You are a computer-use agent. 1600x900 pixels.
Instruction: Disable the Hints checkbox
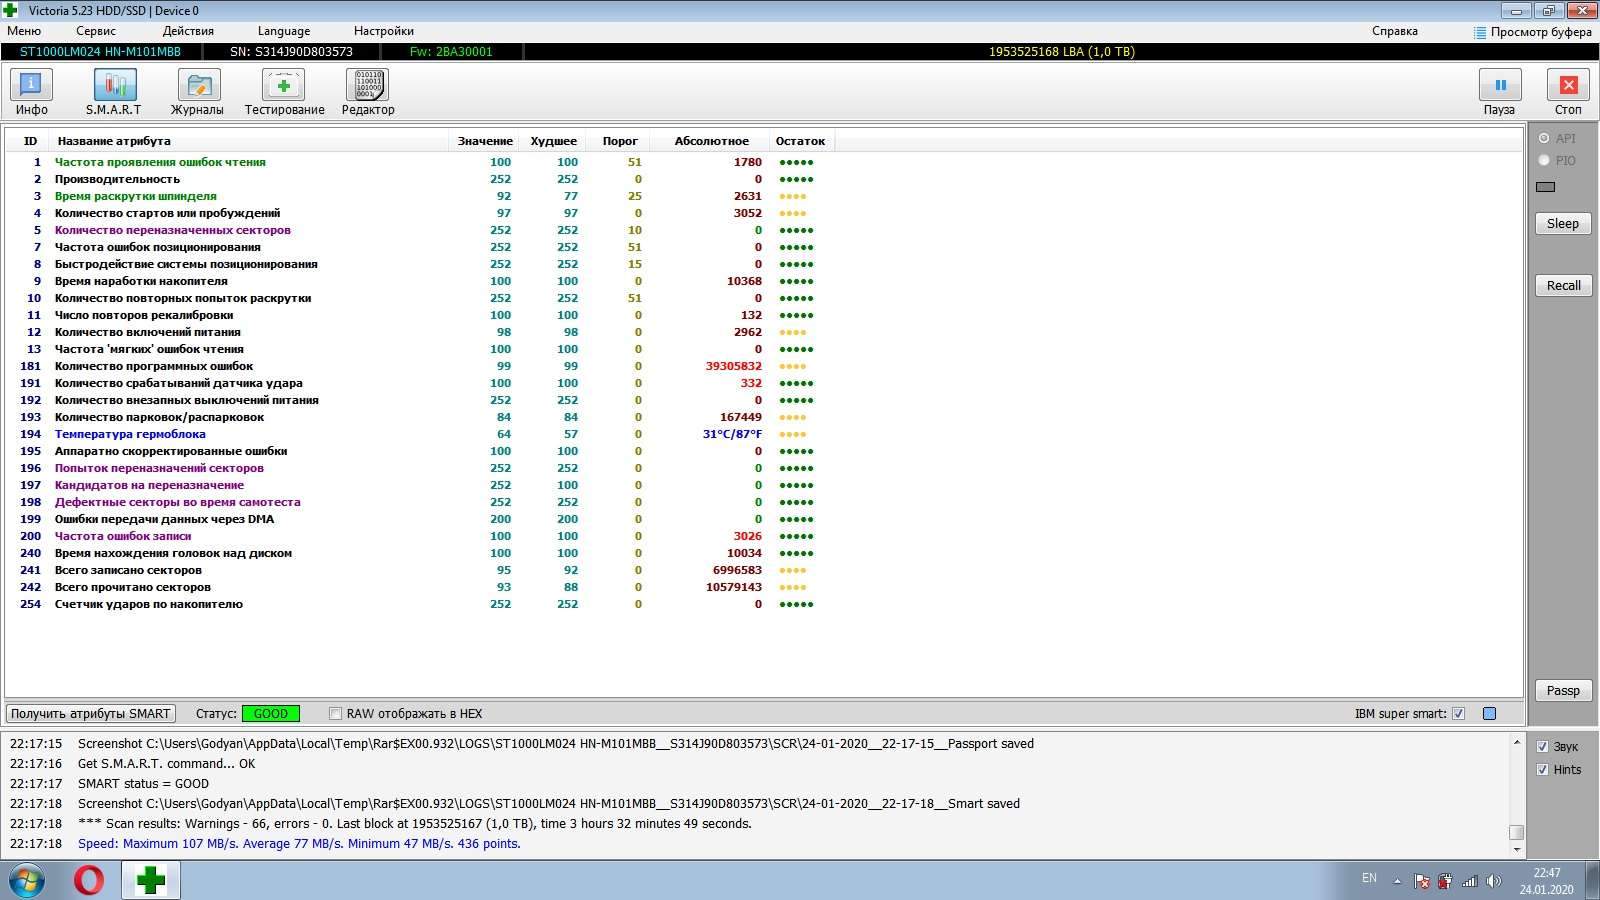[x=1542, y=770]
